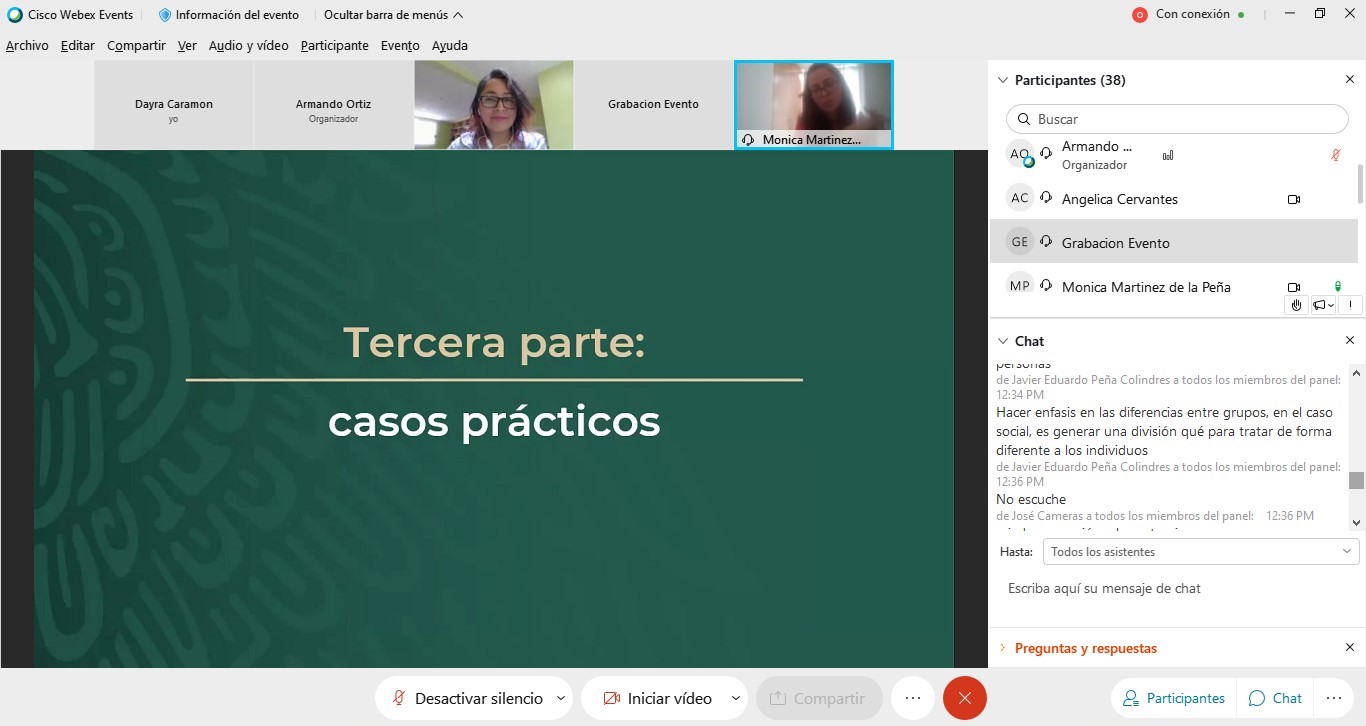
Task: Toggle Ocultar barra de menús
Action: pyautogui.click(x=393, y=15)
